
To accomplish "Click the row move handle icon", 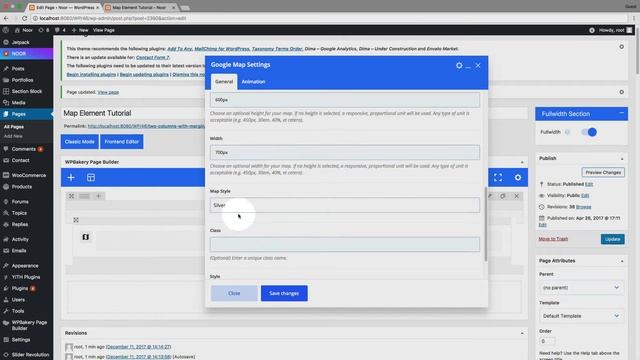I will coord(71,196).
